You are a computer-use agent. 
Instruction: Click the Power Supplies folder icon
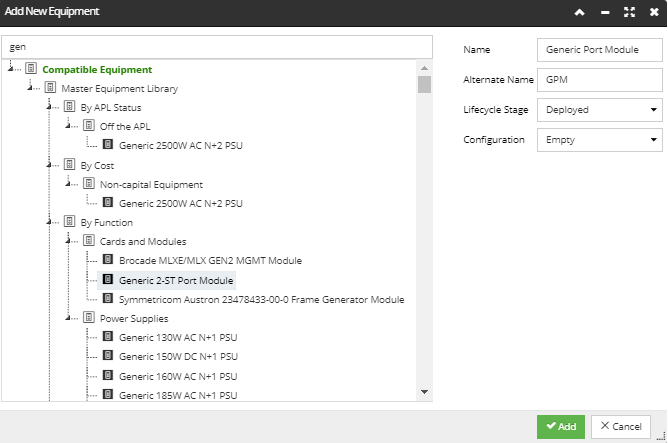[x=89, y=317]
